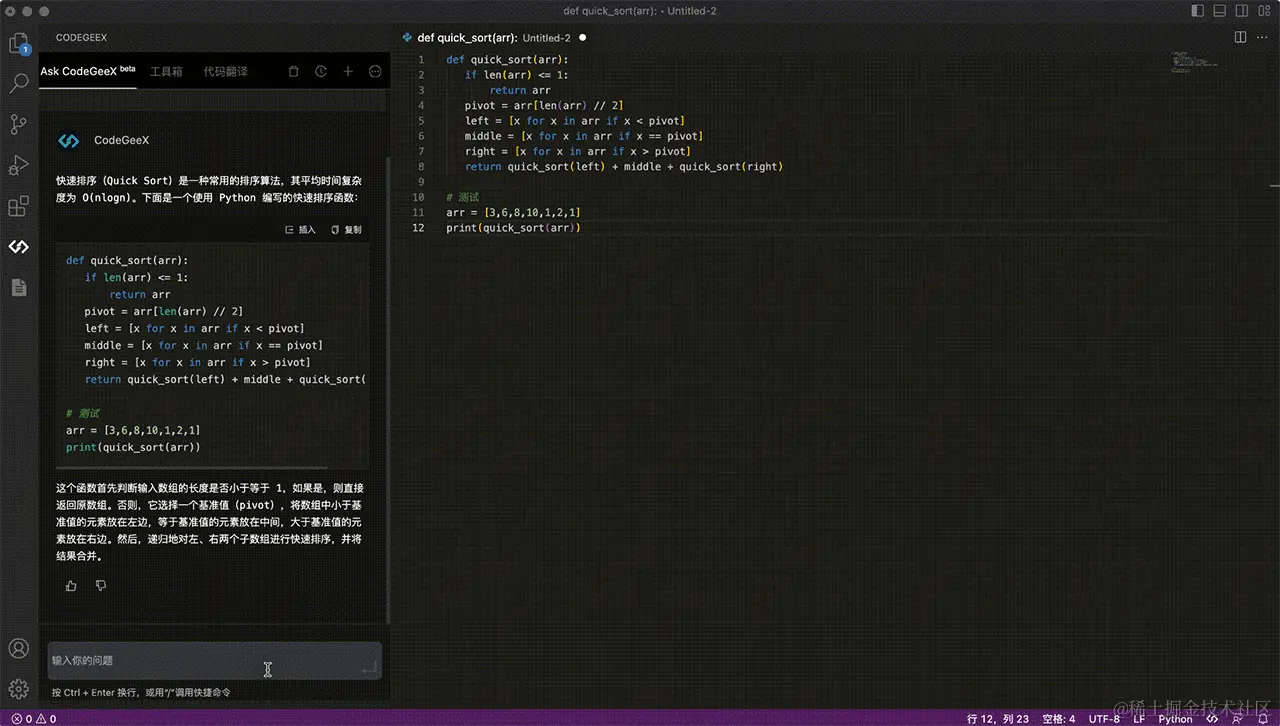Click the chat code block's print line
Screen dimensions: 1280x726
coord(133,447)
